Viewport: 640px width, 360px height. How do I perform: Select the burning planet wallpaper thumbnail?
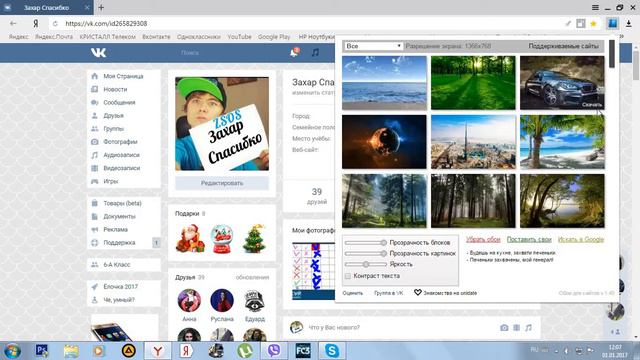pyautogui.click(x=384, y=142)
